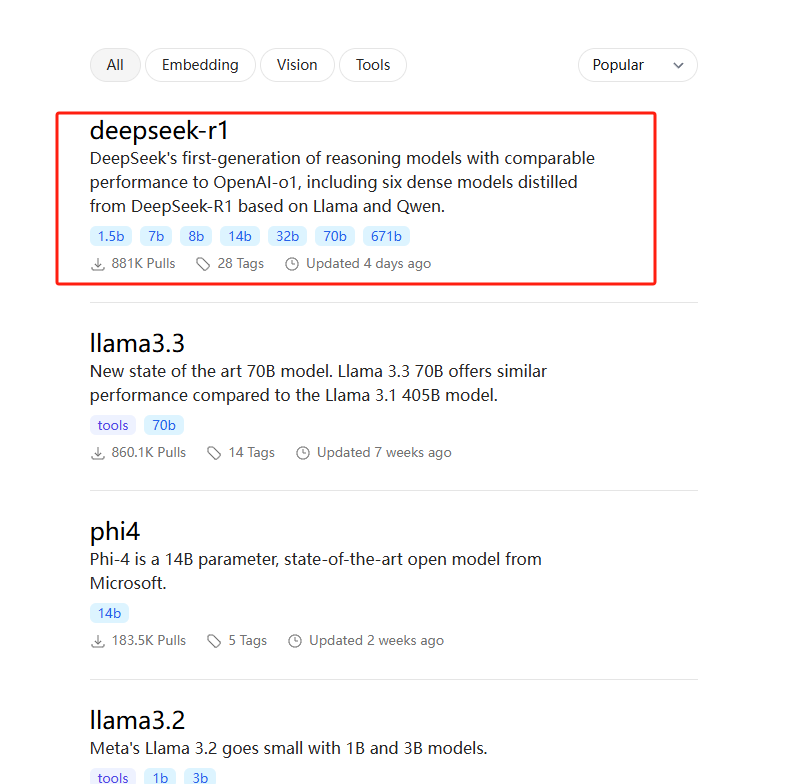This screenshot has height=784, width=798.
Task: Select the Tools filter tab
Action: coord(373,65)
